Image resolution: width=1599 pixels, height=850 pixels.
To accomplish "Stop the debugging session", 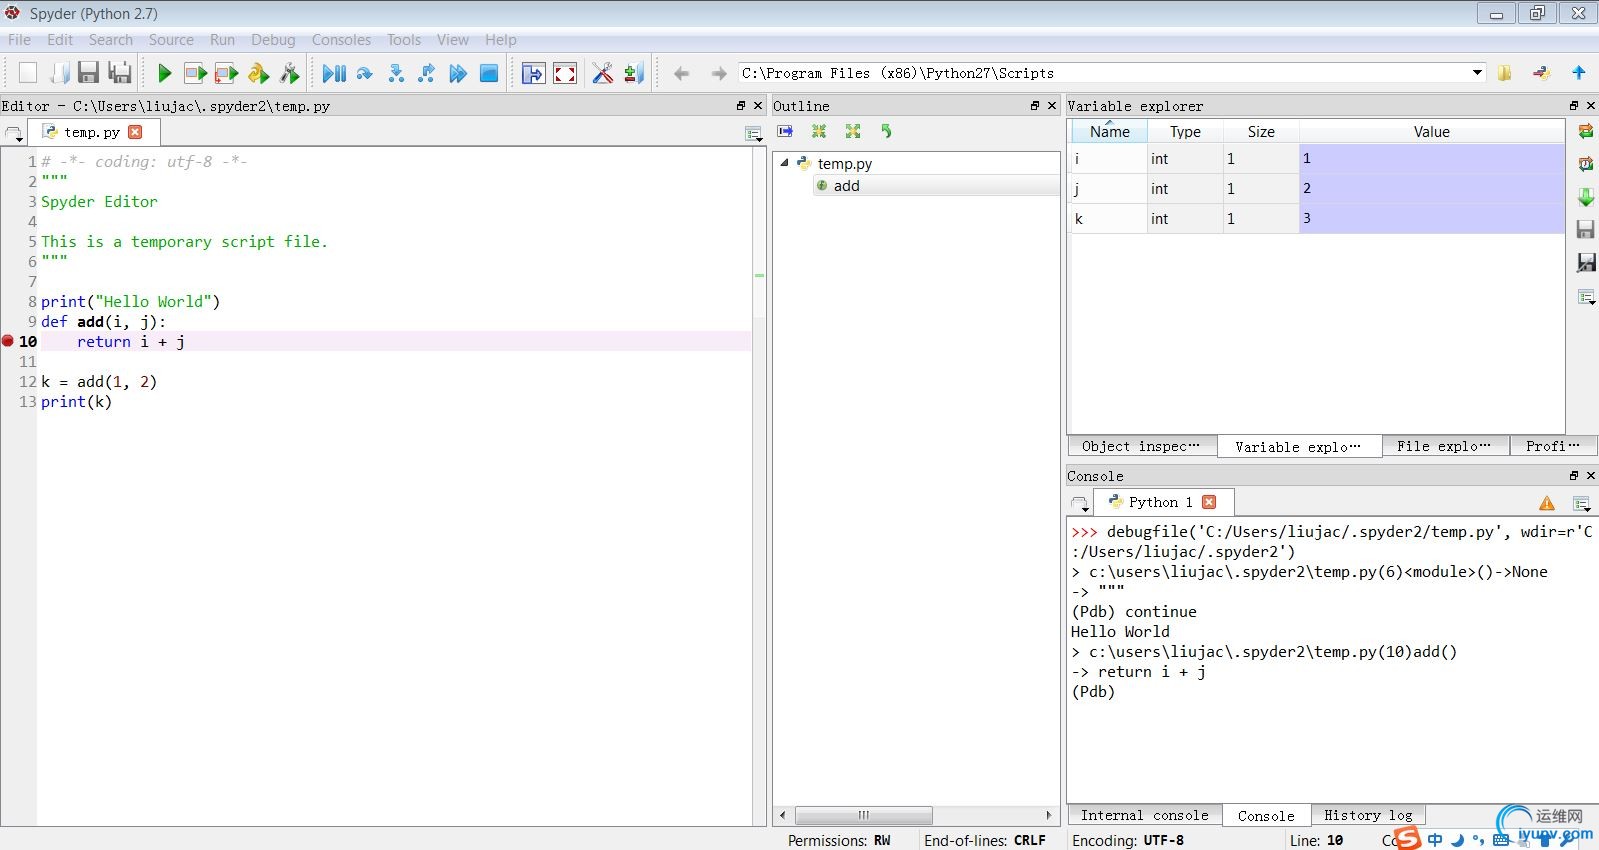I will point(489,73).
